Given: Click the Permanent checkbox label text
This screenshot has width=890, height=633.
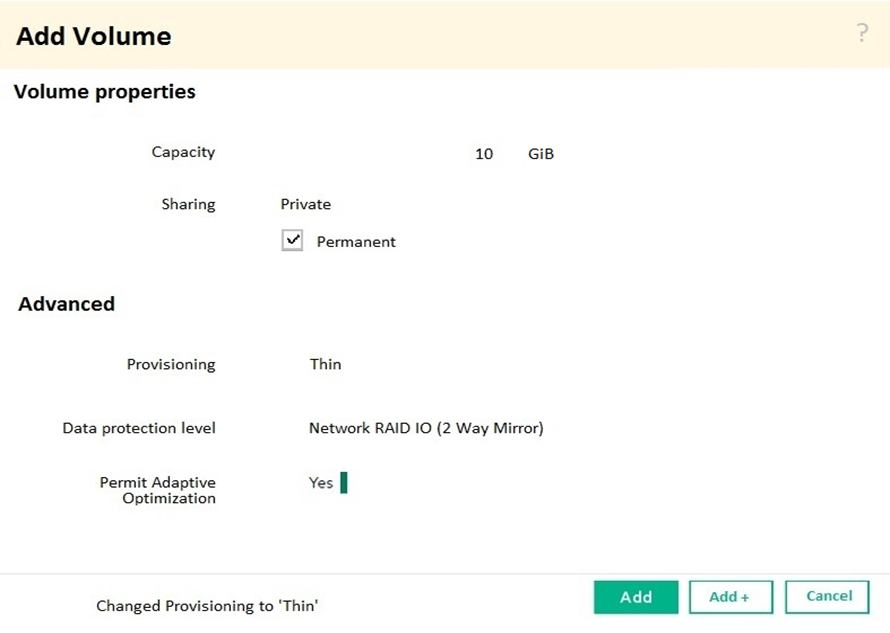Looking at the screenshot, I should click(356, 242).
